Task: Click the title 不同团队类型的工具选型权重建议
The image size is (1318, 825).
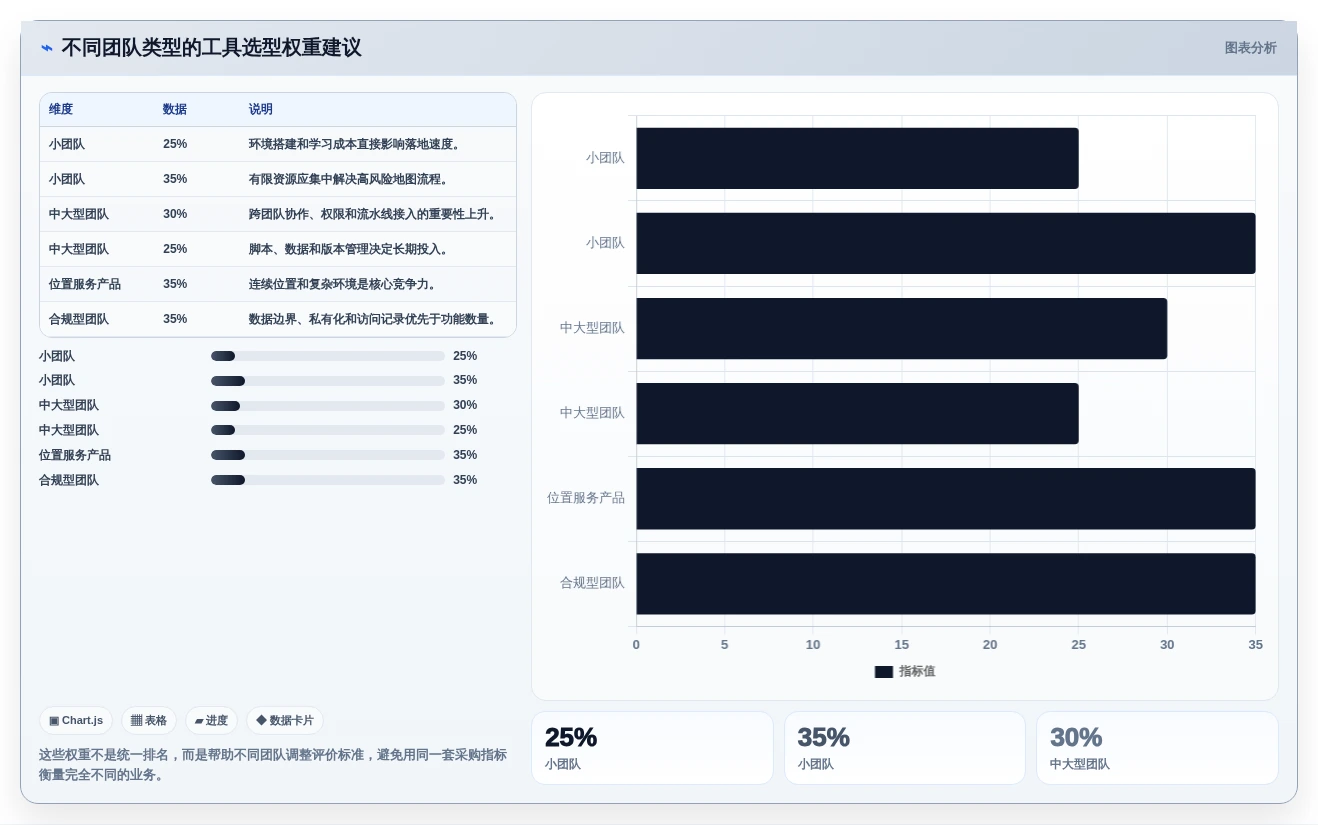Action: pyautogui.click(x=211, y=48)
